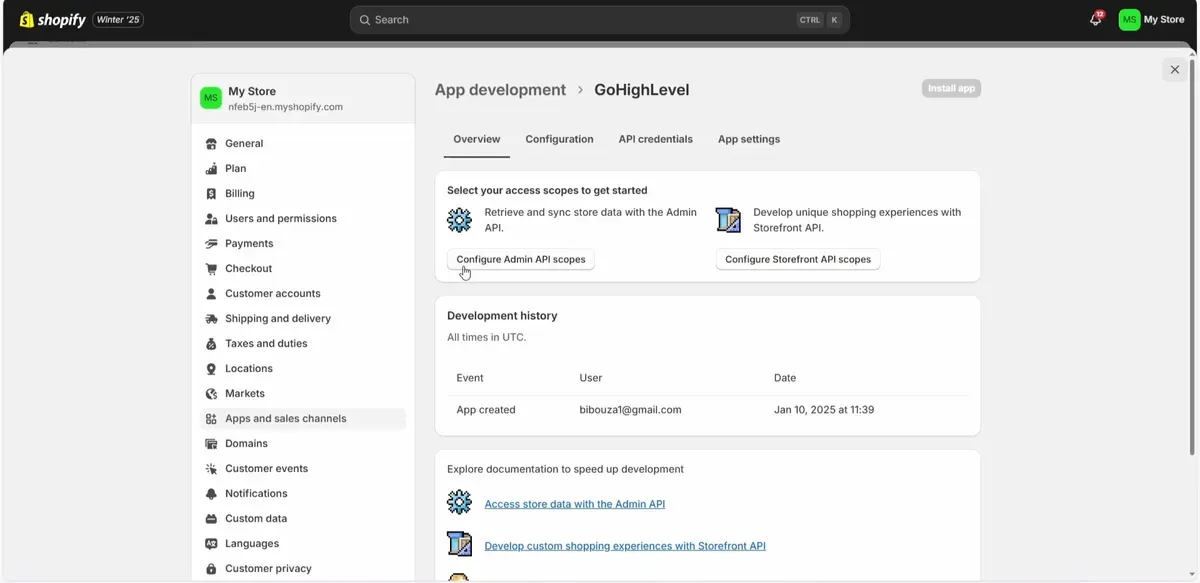Click the Customer privacy lock icon
Viewport: 1200px width, 583px height.
(211, 568)
